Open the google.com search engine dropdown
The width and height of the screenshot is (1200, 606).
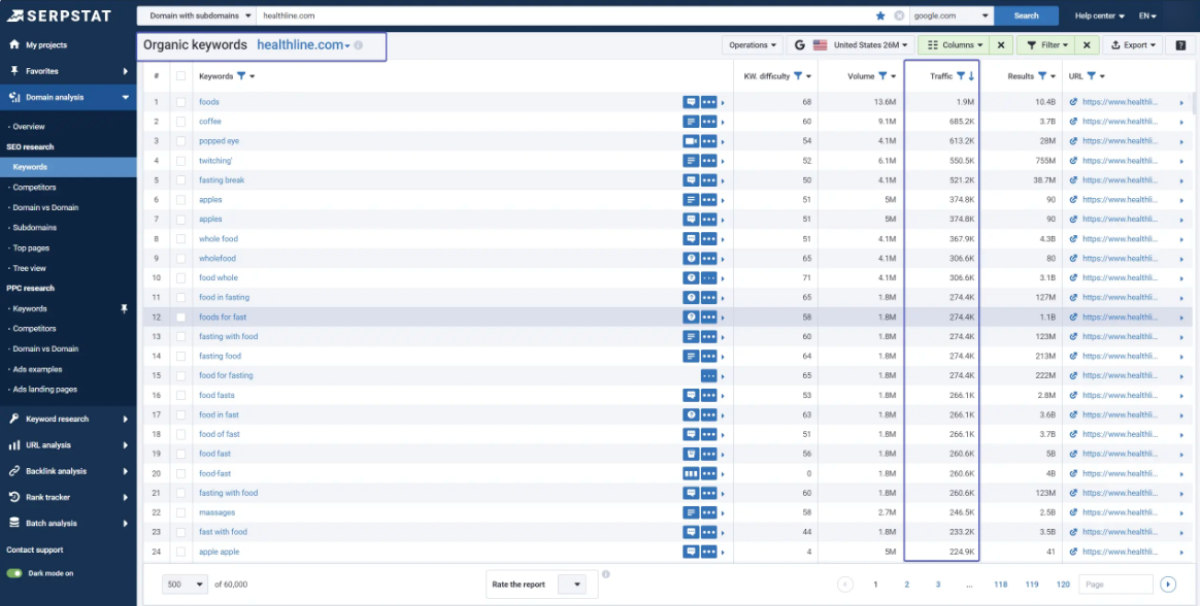(x=950, y=16)
